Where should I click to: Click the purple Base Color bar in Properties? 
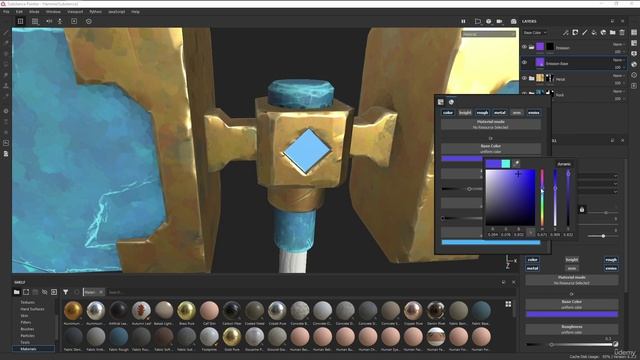click(x=571, y=314)
